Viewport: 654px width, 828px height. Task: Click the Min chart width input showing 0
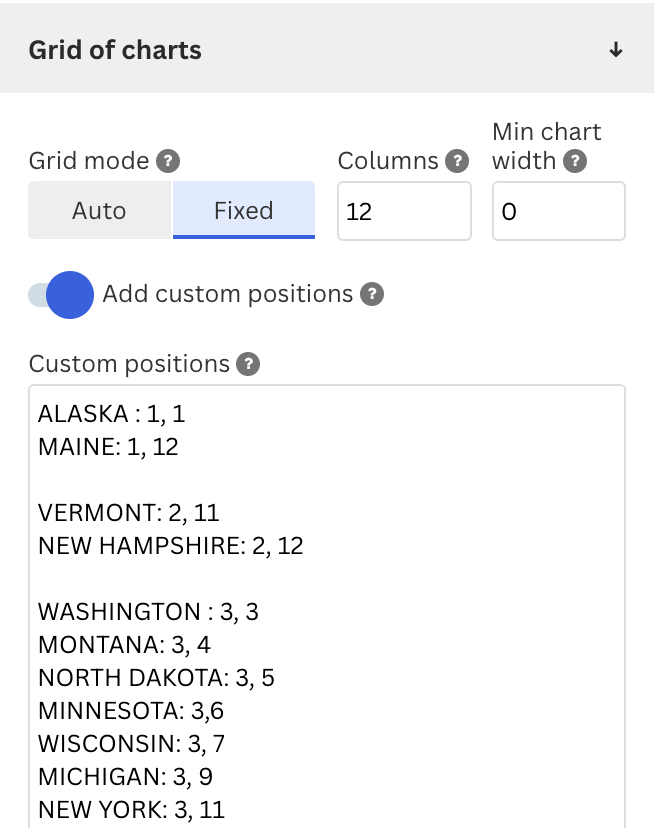558,211
